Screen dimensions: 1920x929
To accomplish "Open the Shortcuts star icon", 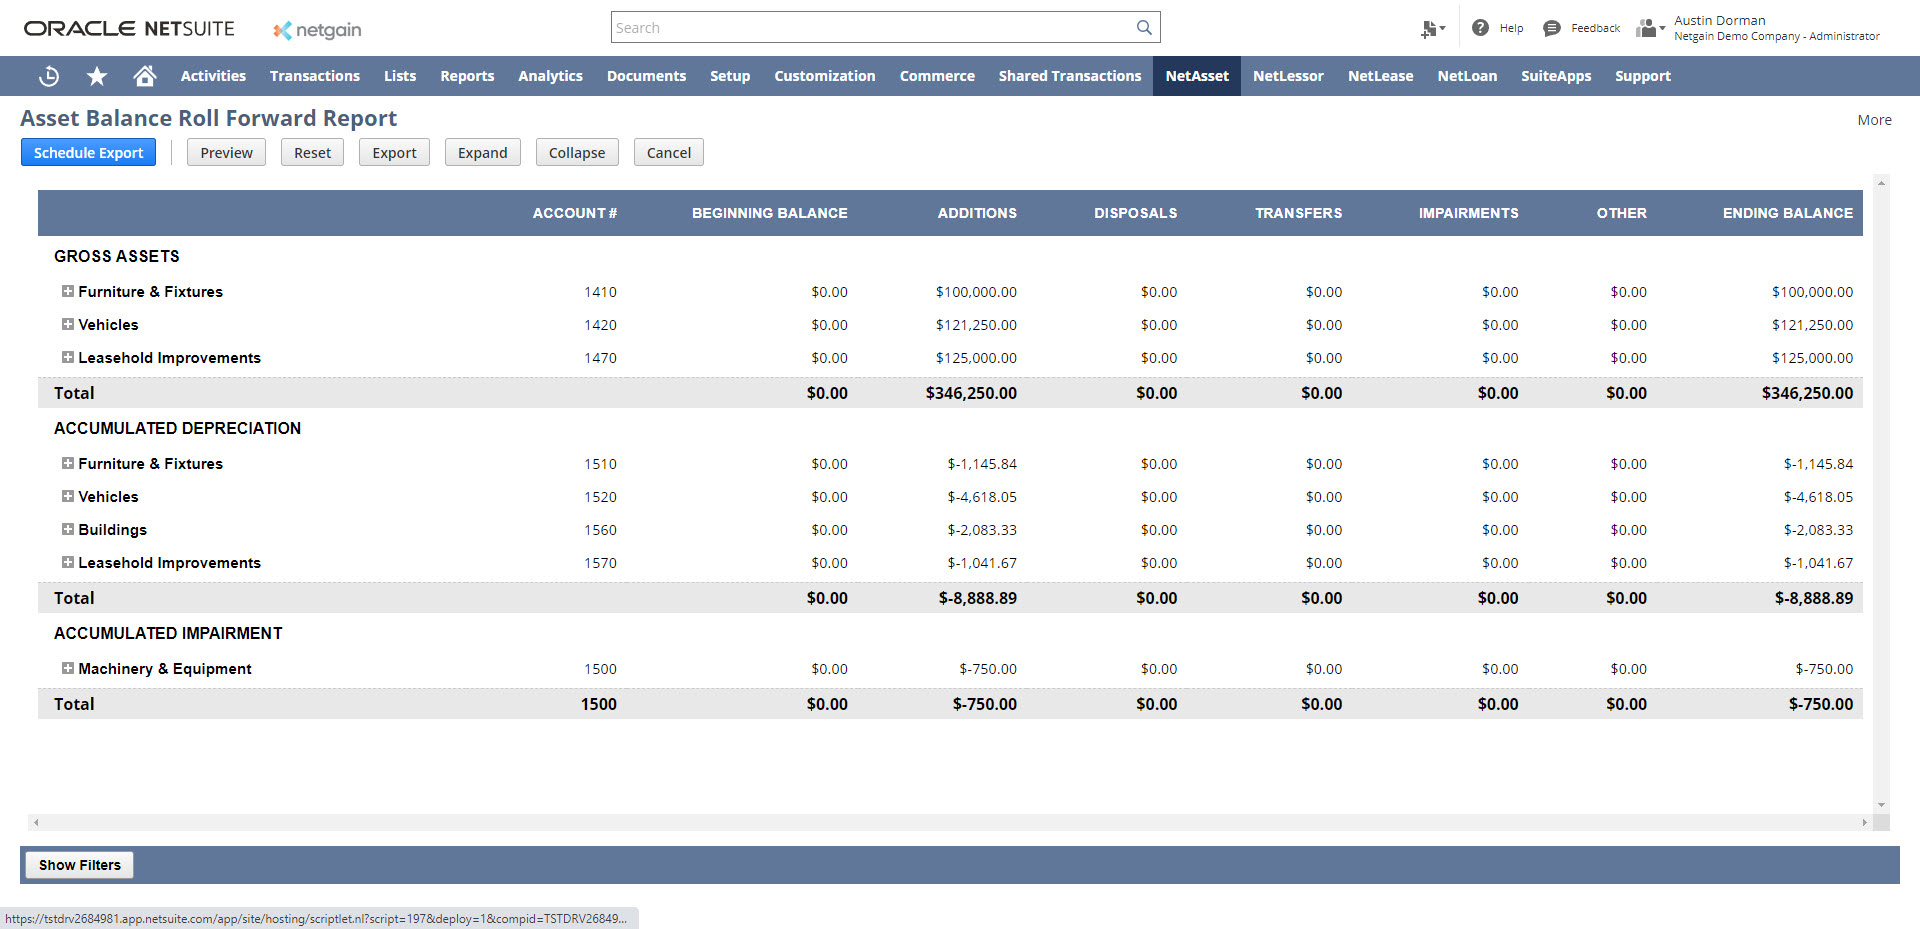I will (x=97, y=76).
